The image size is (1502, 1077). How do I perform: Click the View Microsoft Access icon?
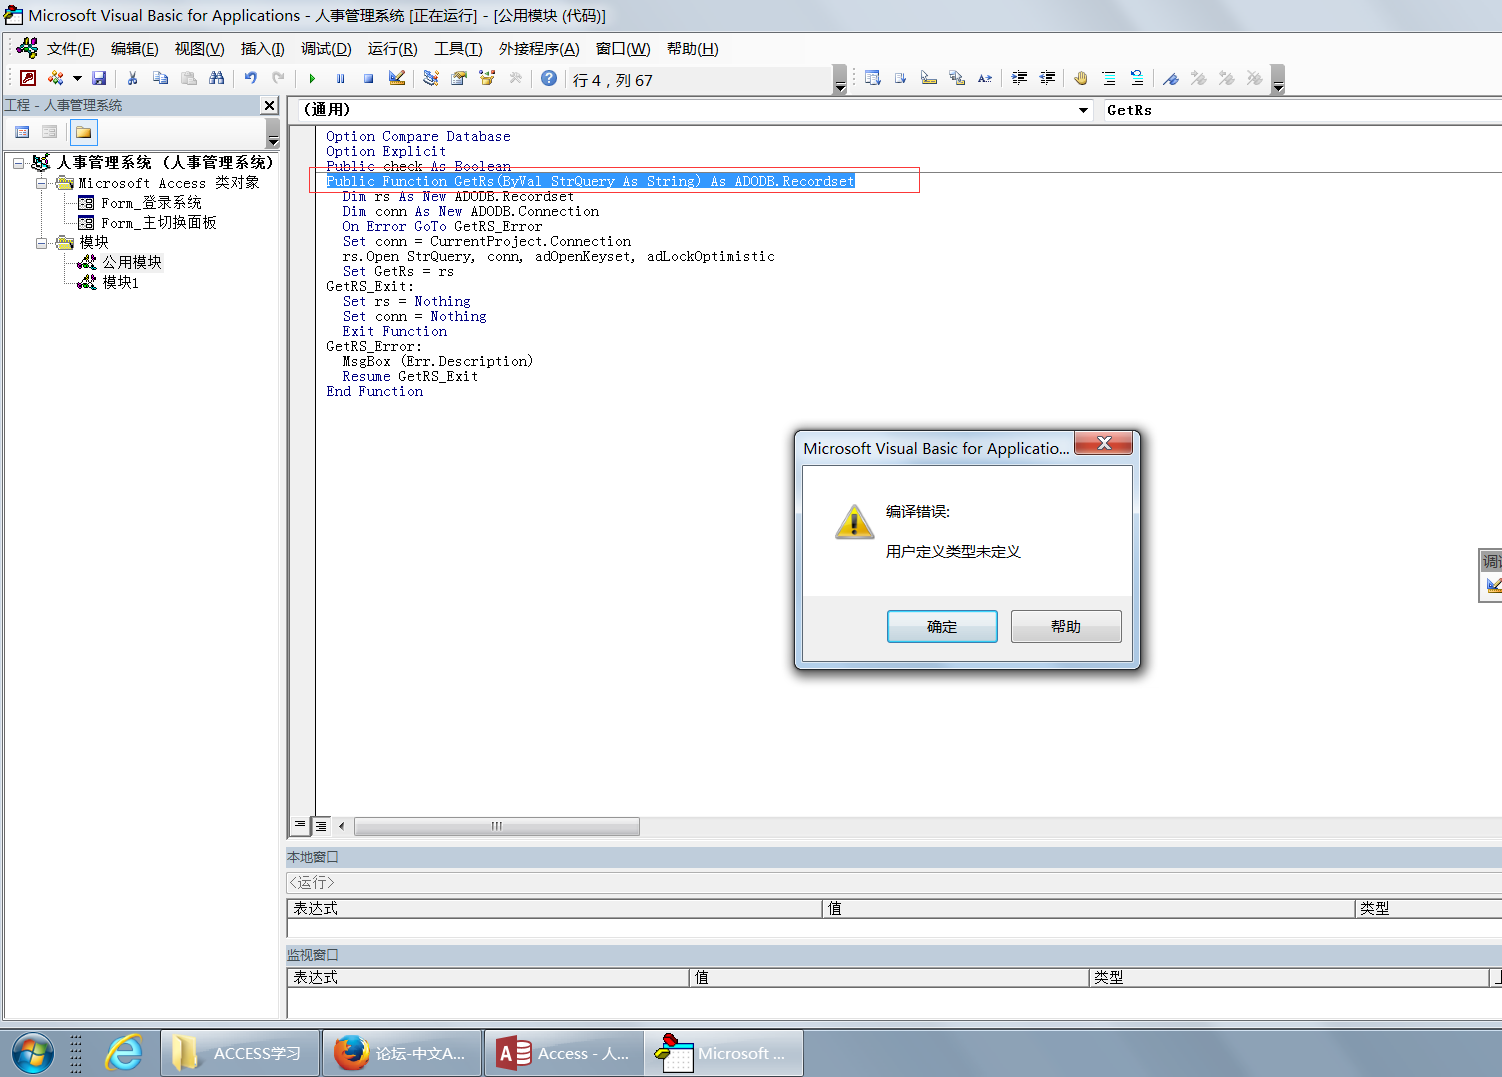[x=28, y=78]
